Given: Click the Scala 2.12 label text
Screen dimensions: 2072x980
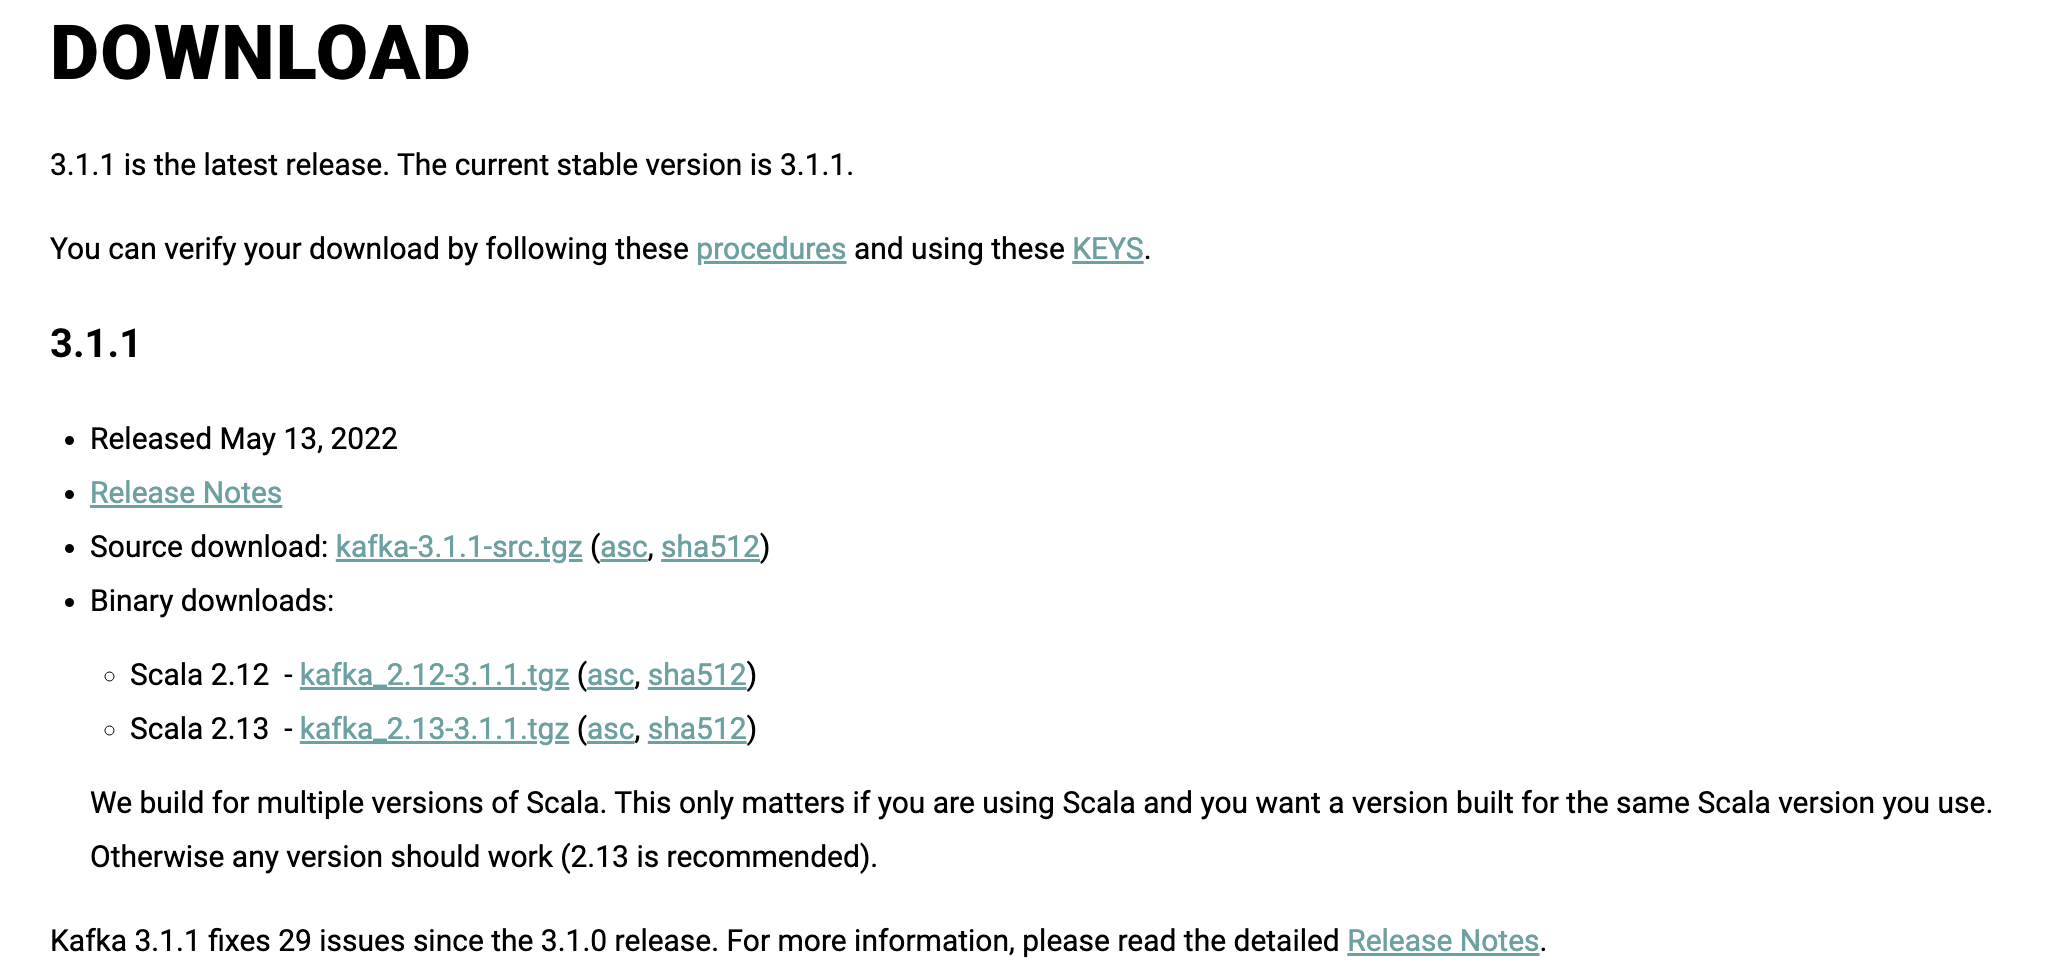Looking at the screenshot, I should pyautogui.click(x=200, y=675).
